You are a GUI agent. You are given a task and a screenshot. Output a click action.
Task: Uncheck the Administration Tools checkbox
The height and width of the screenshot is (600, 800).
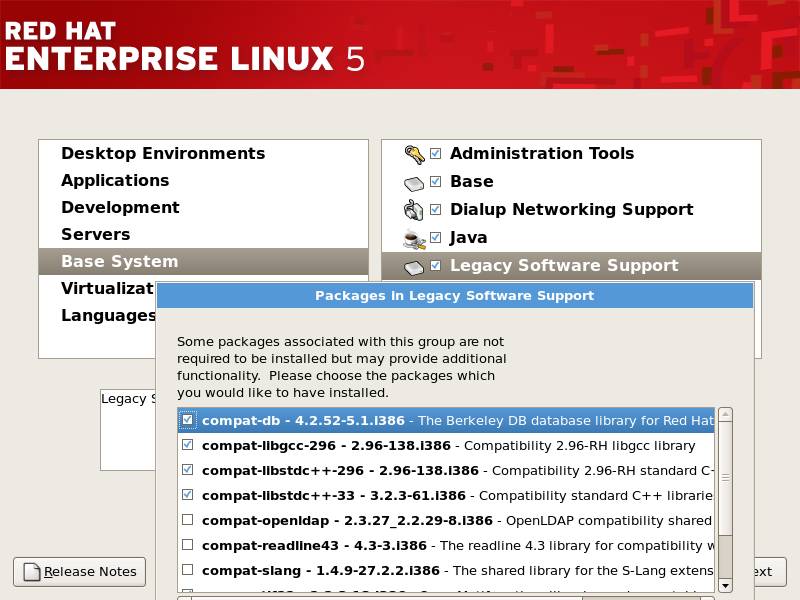click(435, 153)
